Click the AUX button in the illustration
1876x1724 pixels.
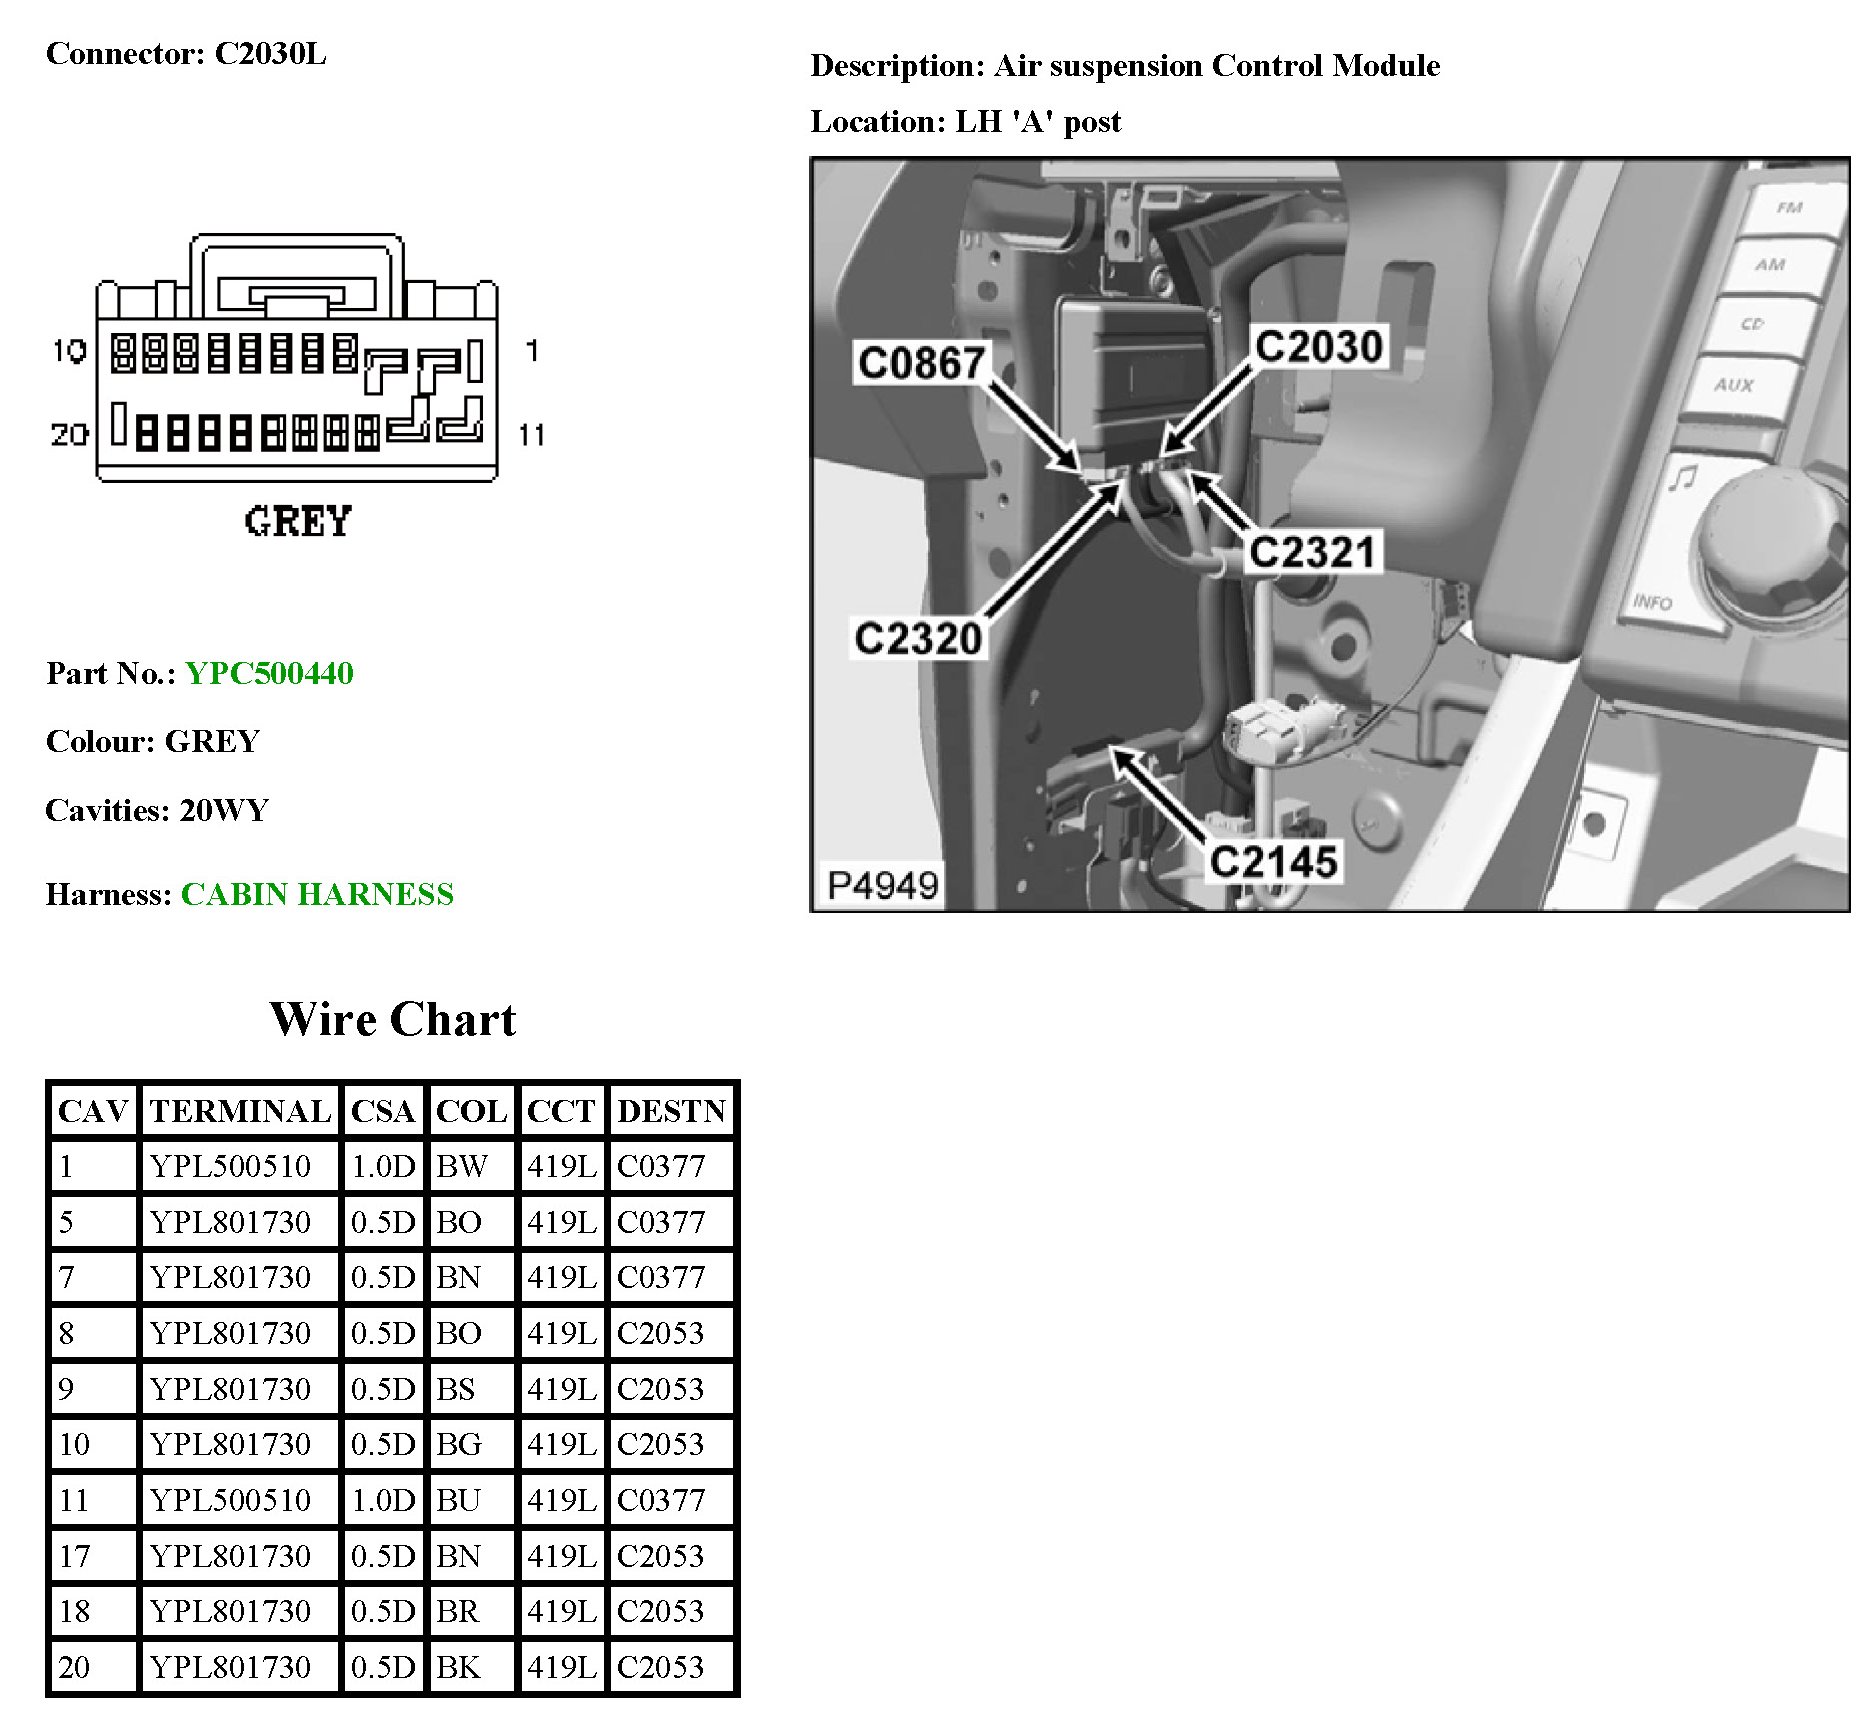[1734, 385]
